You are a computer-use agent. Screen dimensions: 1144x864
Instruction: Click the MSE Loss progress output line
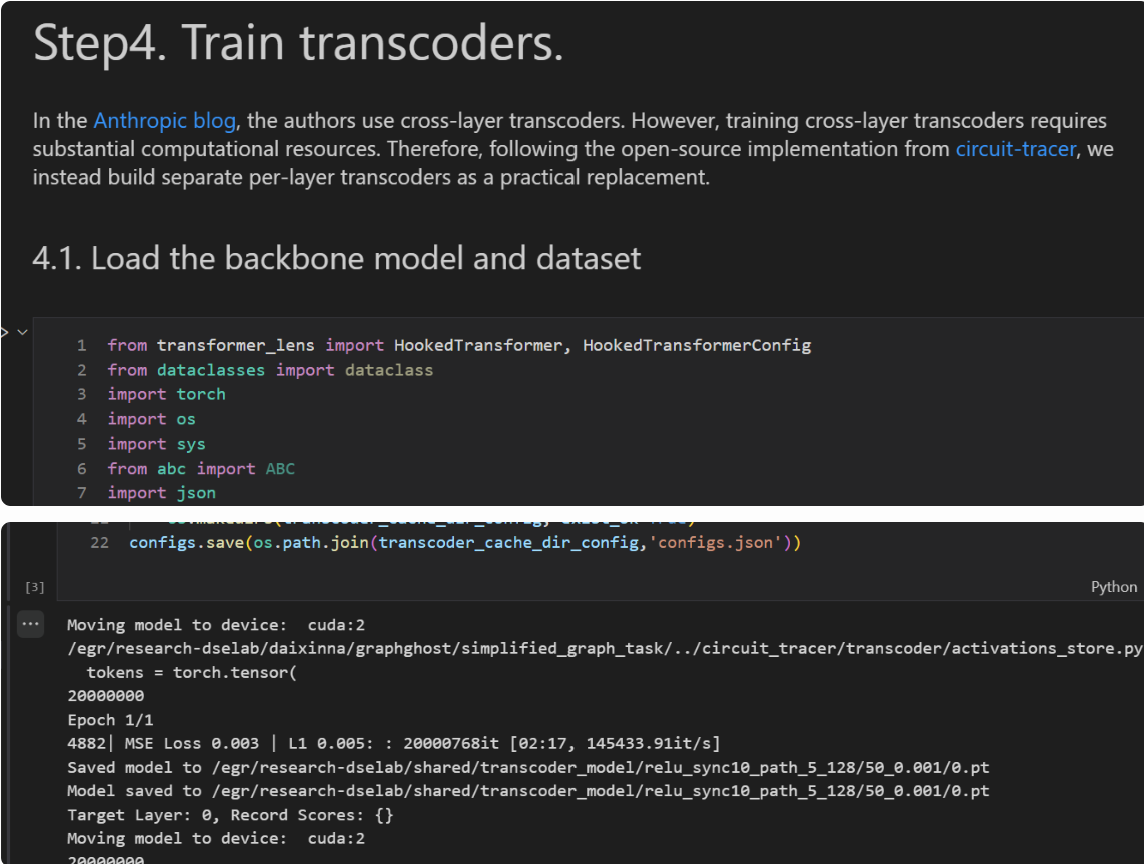pyautogui.click(x=393, y=743)
